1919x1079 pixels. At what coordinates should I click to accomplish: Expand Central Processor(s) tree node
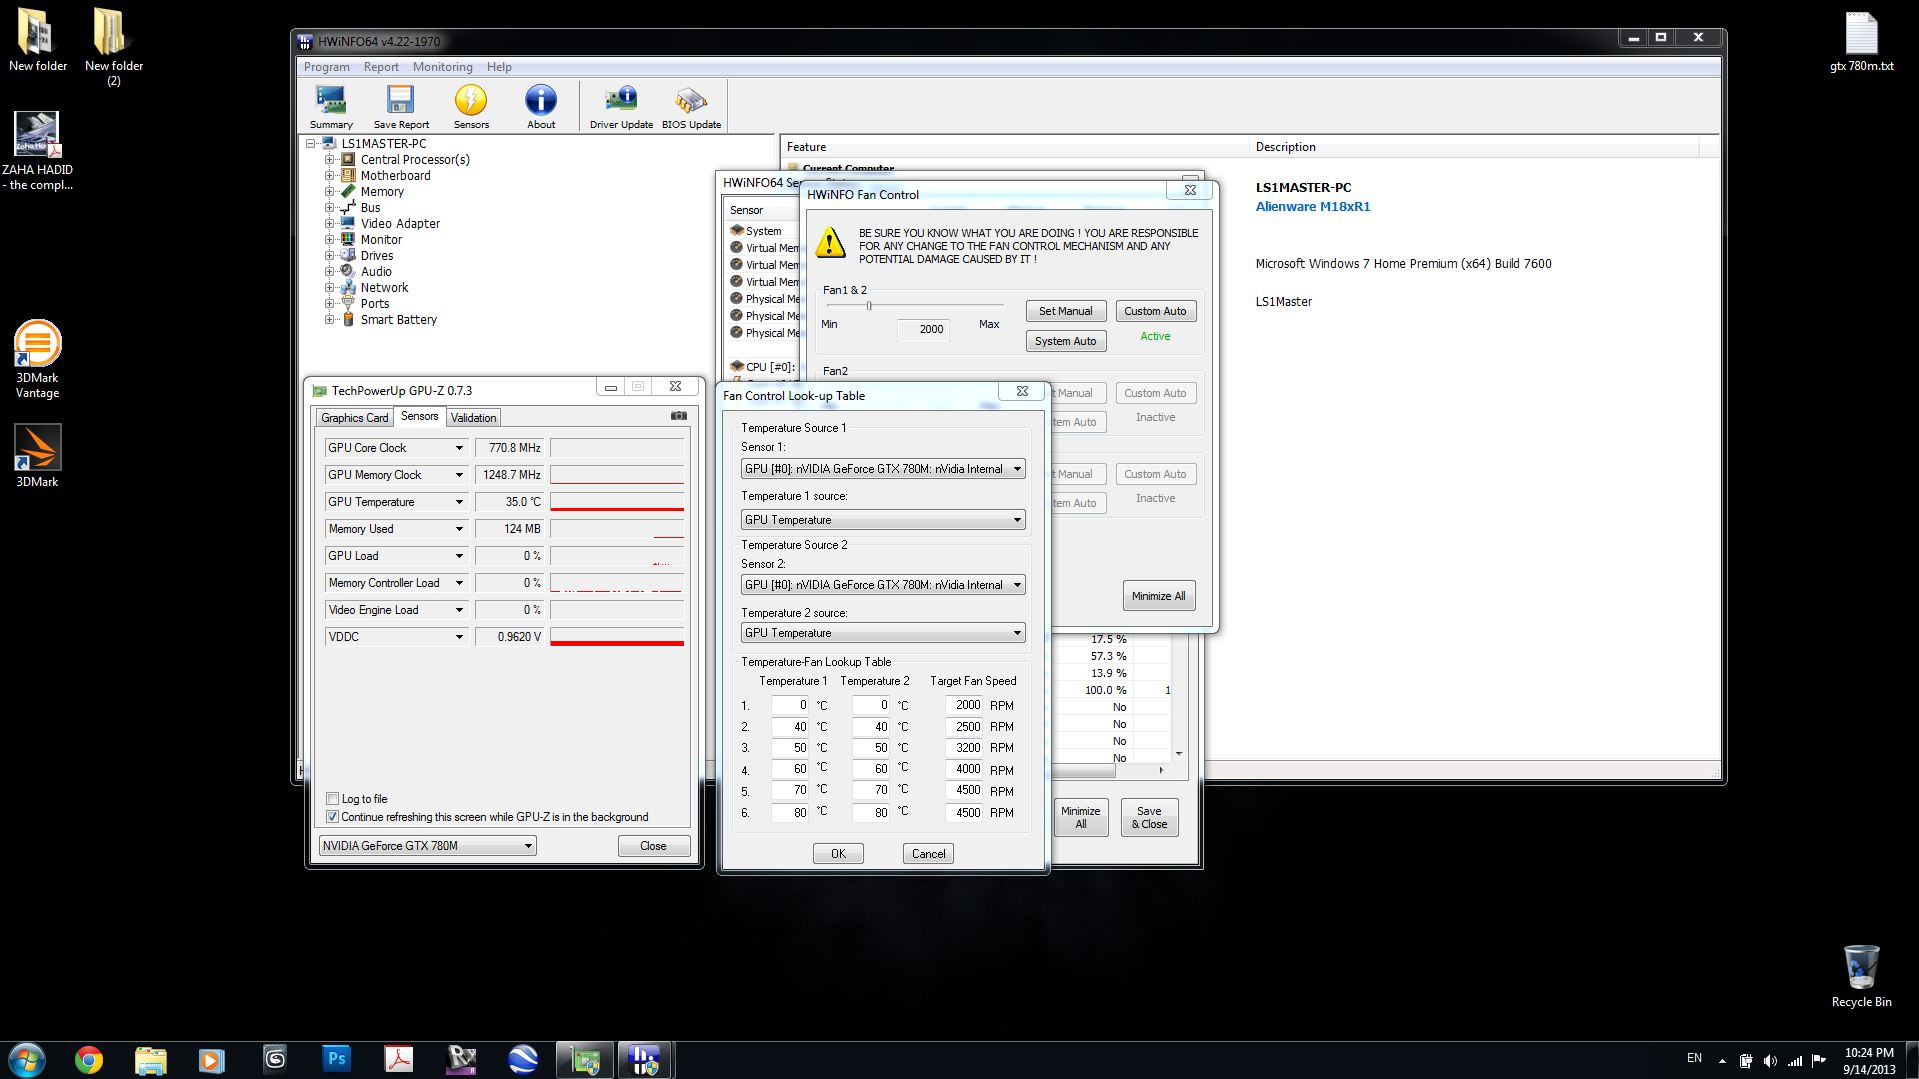[329, 160]
